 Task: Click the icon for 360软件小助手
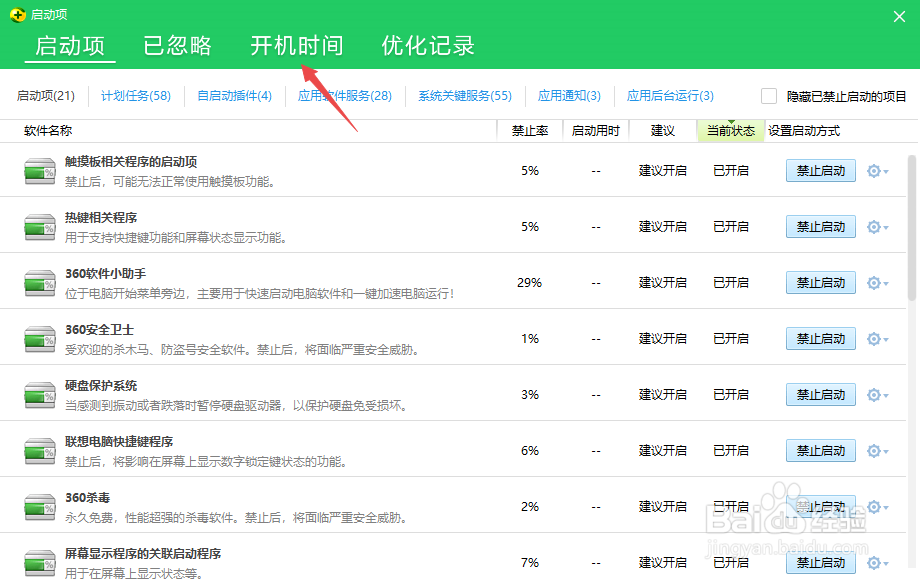pyautogui.click(x=40, y=283)
